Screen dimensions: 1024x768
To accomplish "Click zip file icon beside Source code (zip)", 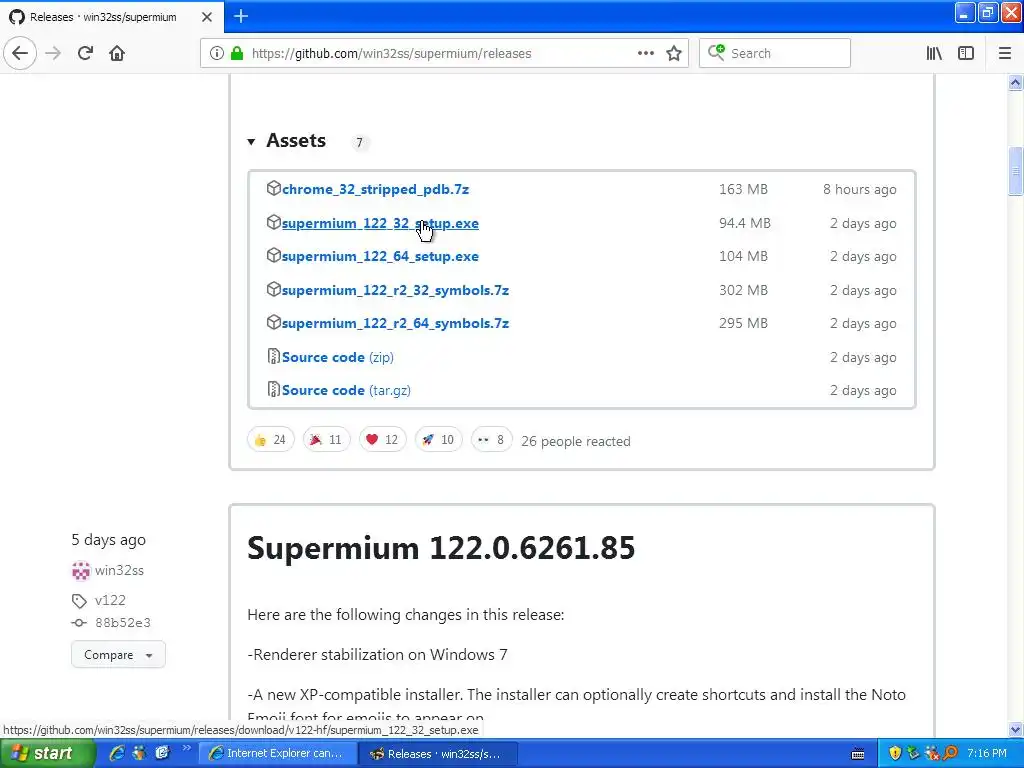I will point(274,357).
